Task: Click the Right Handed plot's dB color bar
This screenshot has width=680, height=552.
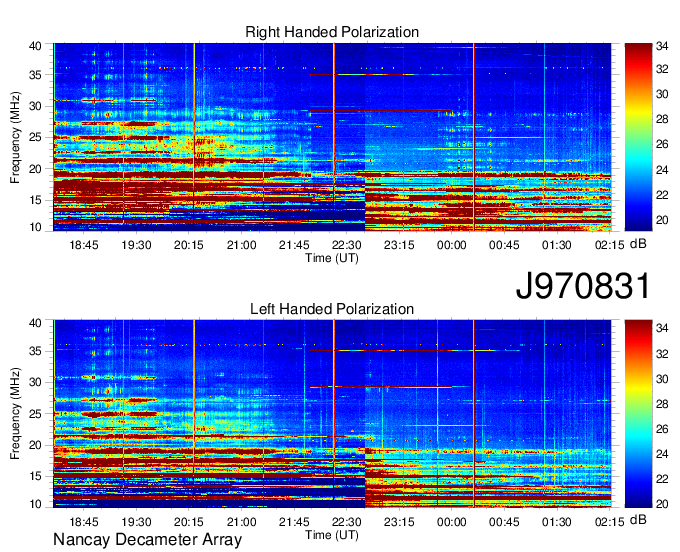Action: click(638, 137)
